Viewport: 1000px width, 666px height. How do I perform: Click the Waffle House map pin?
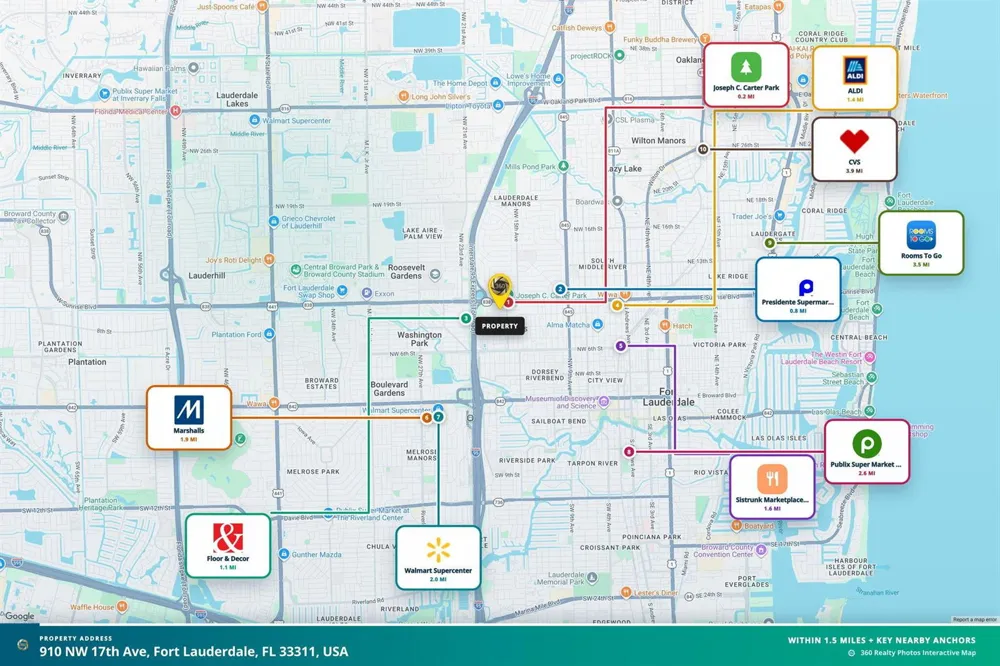122,607
